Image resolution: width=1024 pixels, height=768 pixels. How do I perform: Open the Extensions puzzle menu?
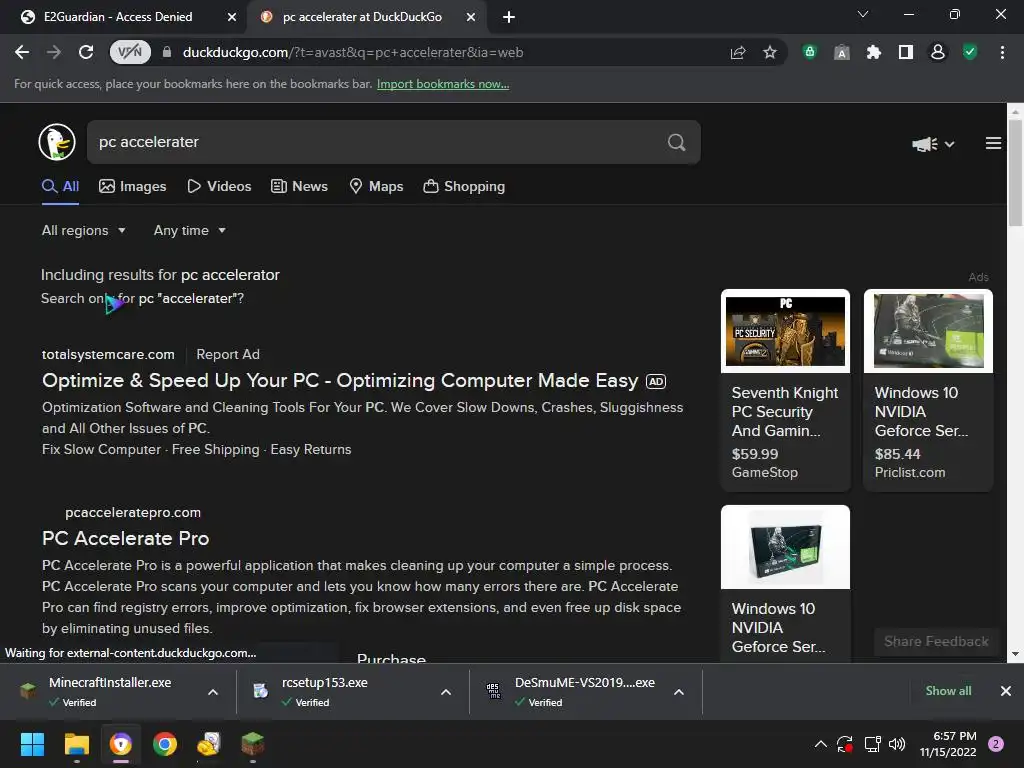point(874,52)
